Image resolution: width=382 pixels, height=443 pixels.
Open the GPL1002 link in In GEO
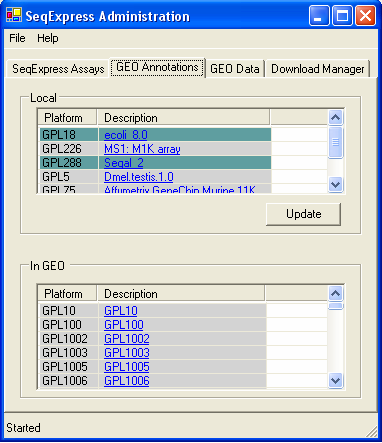tap(127, 339)
